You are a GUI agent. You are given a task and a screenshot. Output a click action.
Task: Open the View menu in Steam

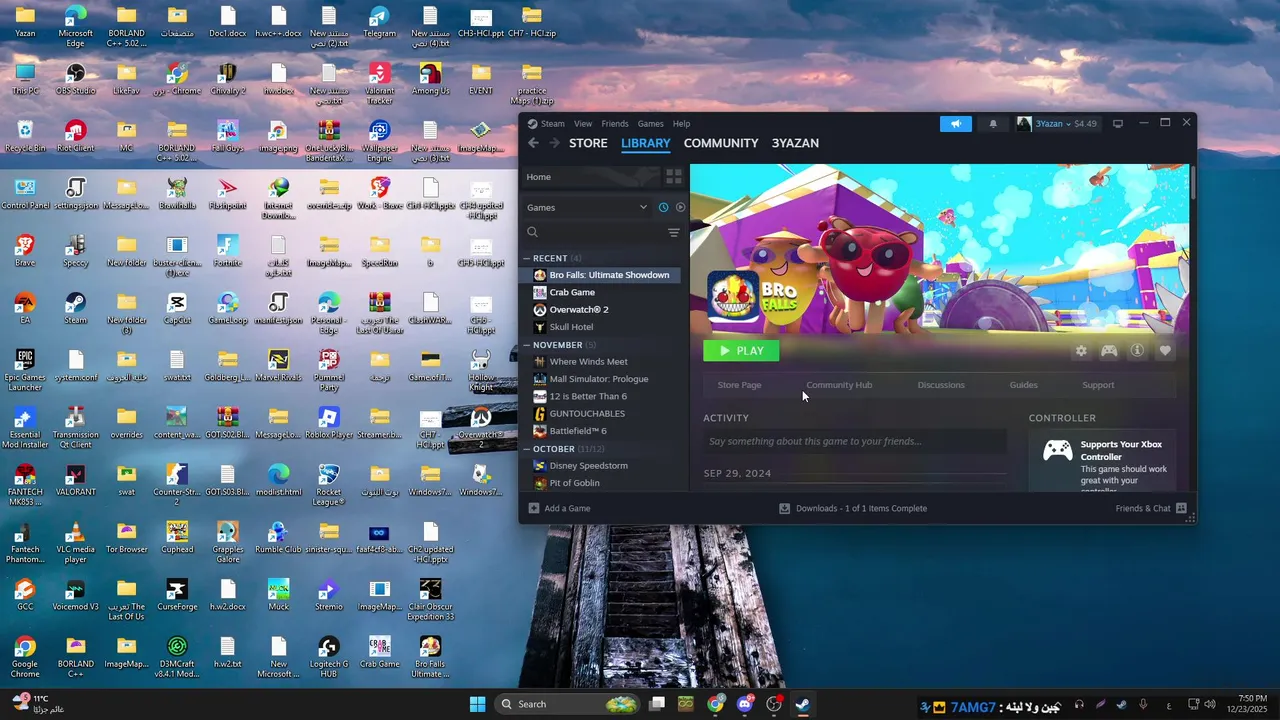pyautogui.click(x=583, y=124)
